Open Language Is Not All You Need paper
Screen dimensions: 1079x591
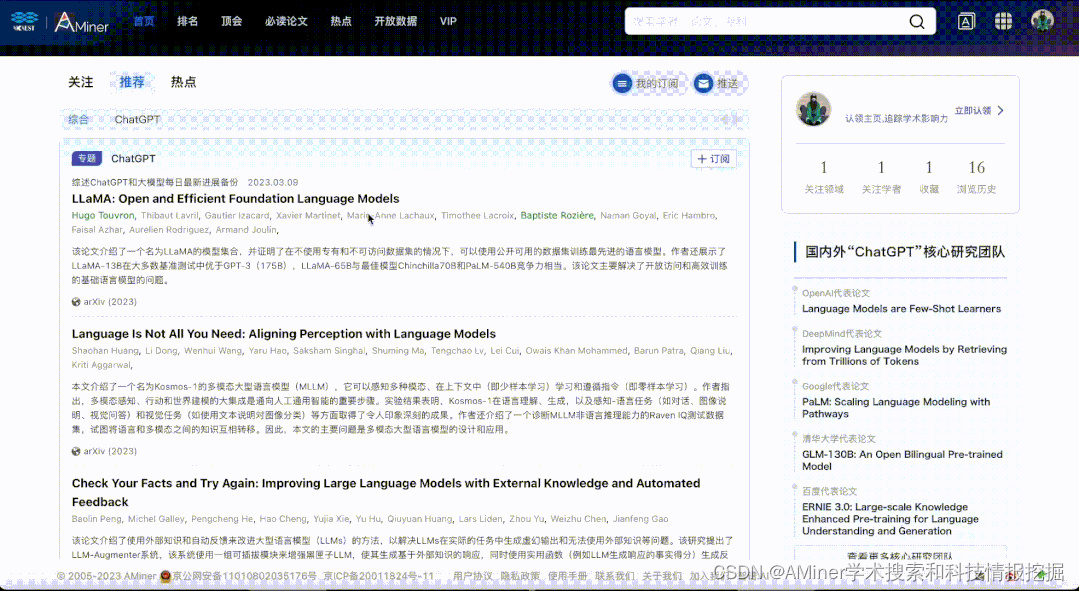pyautogui.click(x=284, y=334)
